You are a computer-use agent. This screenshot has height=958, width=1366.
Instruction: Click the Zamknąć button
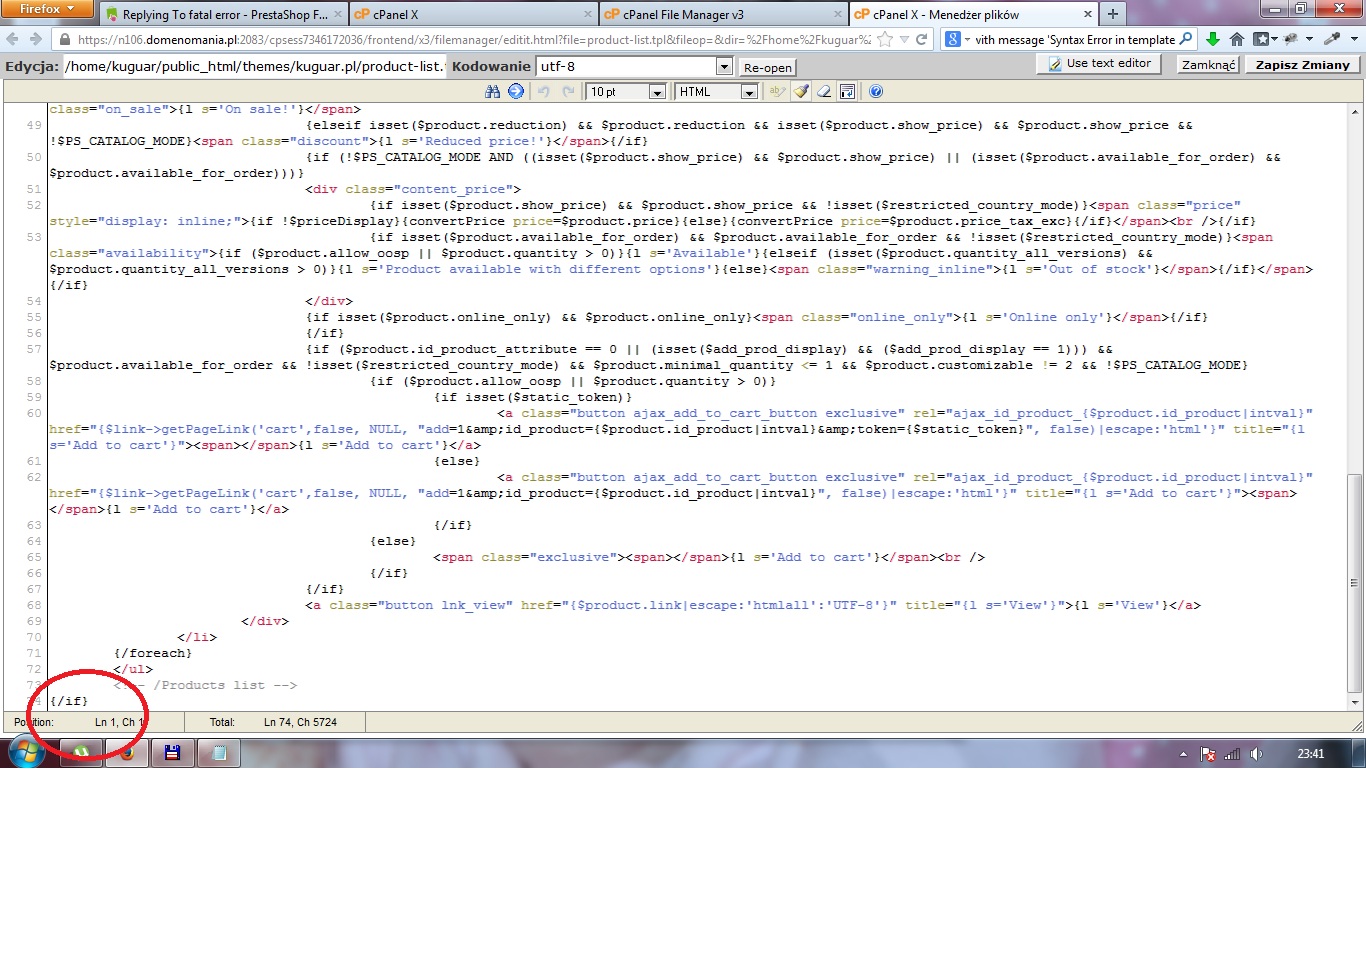pyautogui.click(x=1208, y=65)
